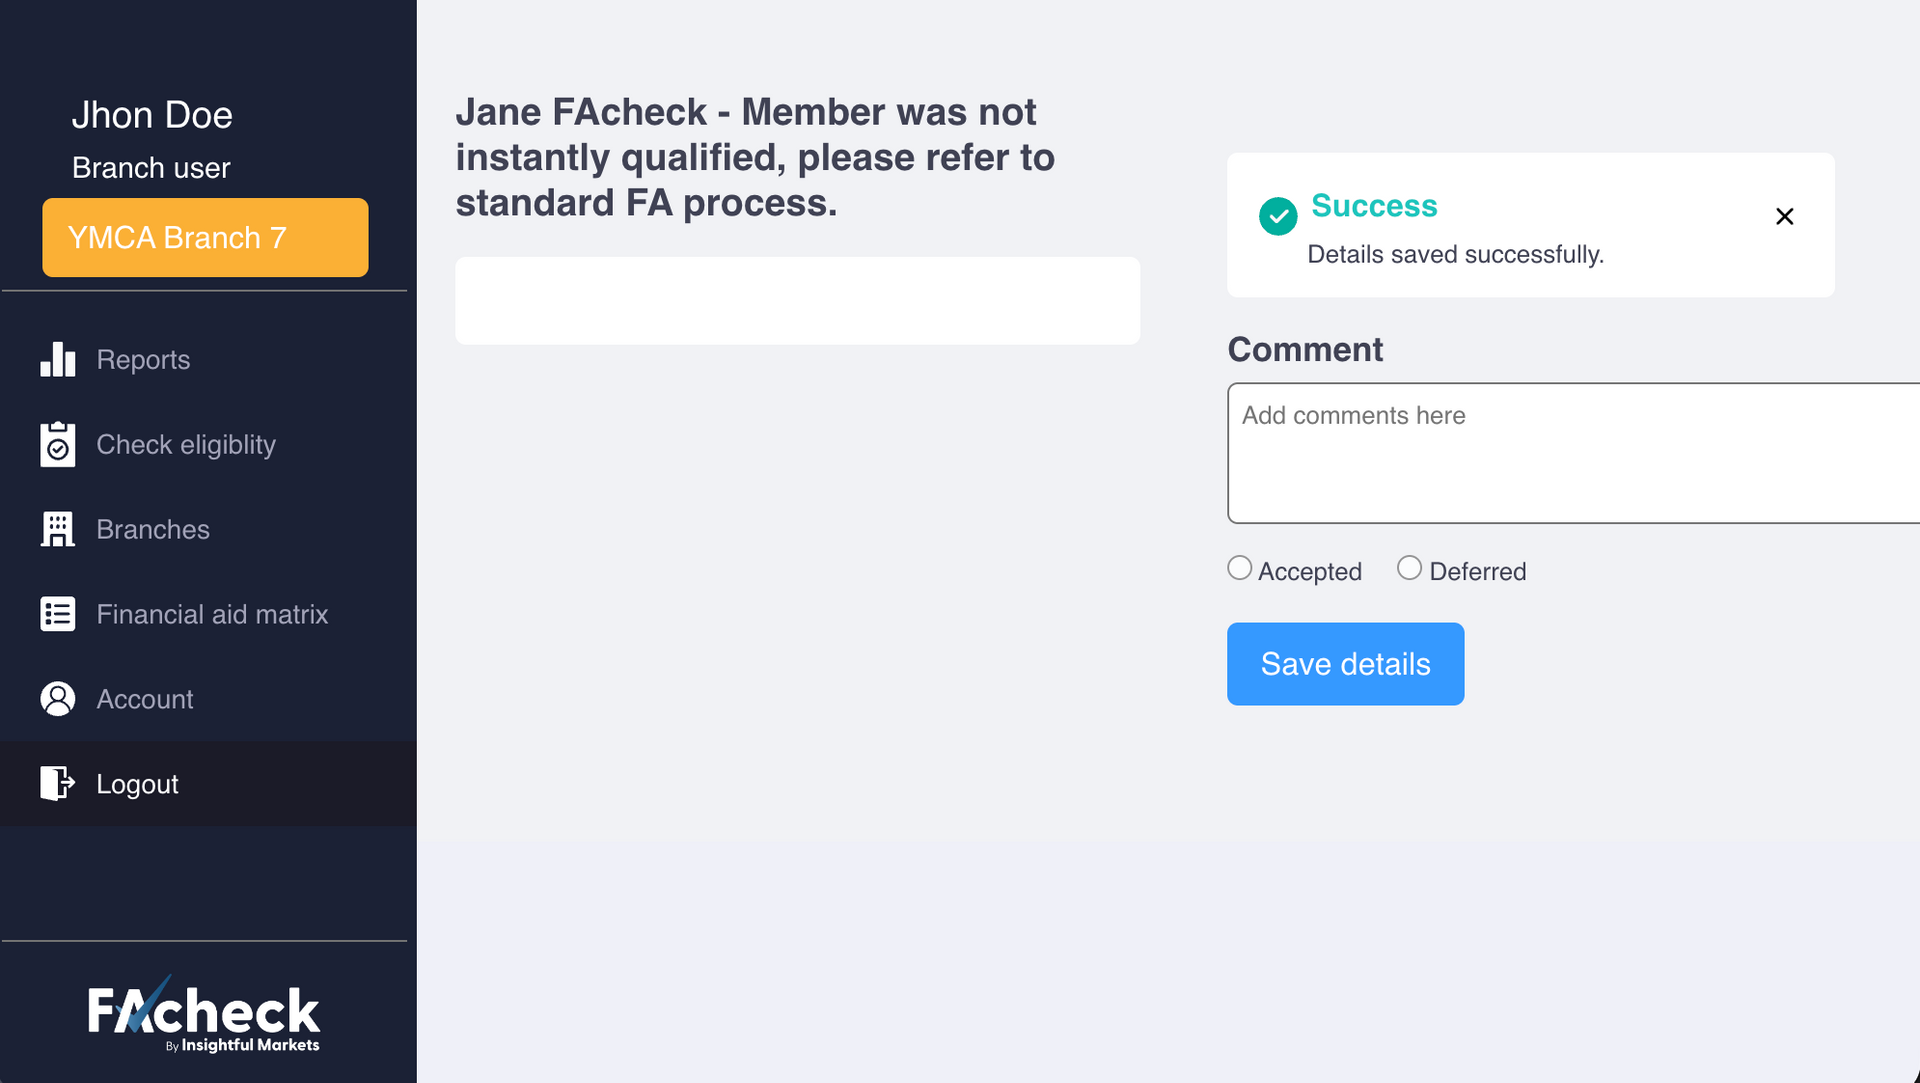Select the Accepted radio option
The height and width of the screenshot is (1083, 1920).
coord(1240,568)
